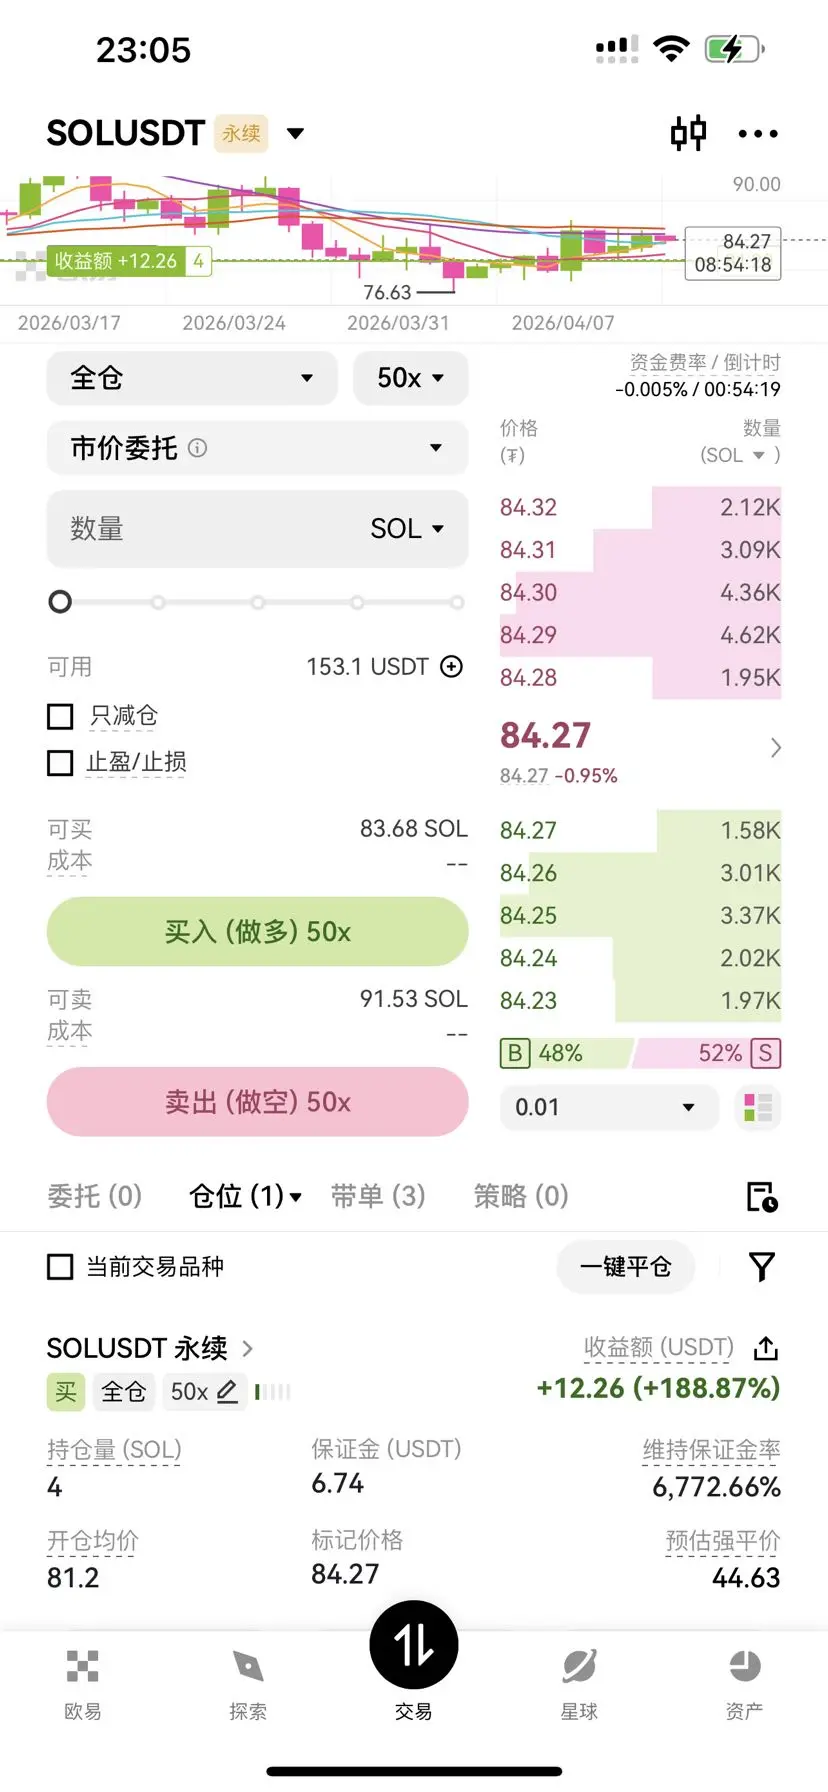The image size is (828, 1792).
Task: Open the order history document icon
Action: pyautogui.click(x=762, y=1196)
